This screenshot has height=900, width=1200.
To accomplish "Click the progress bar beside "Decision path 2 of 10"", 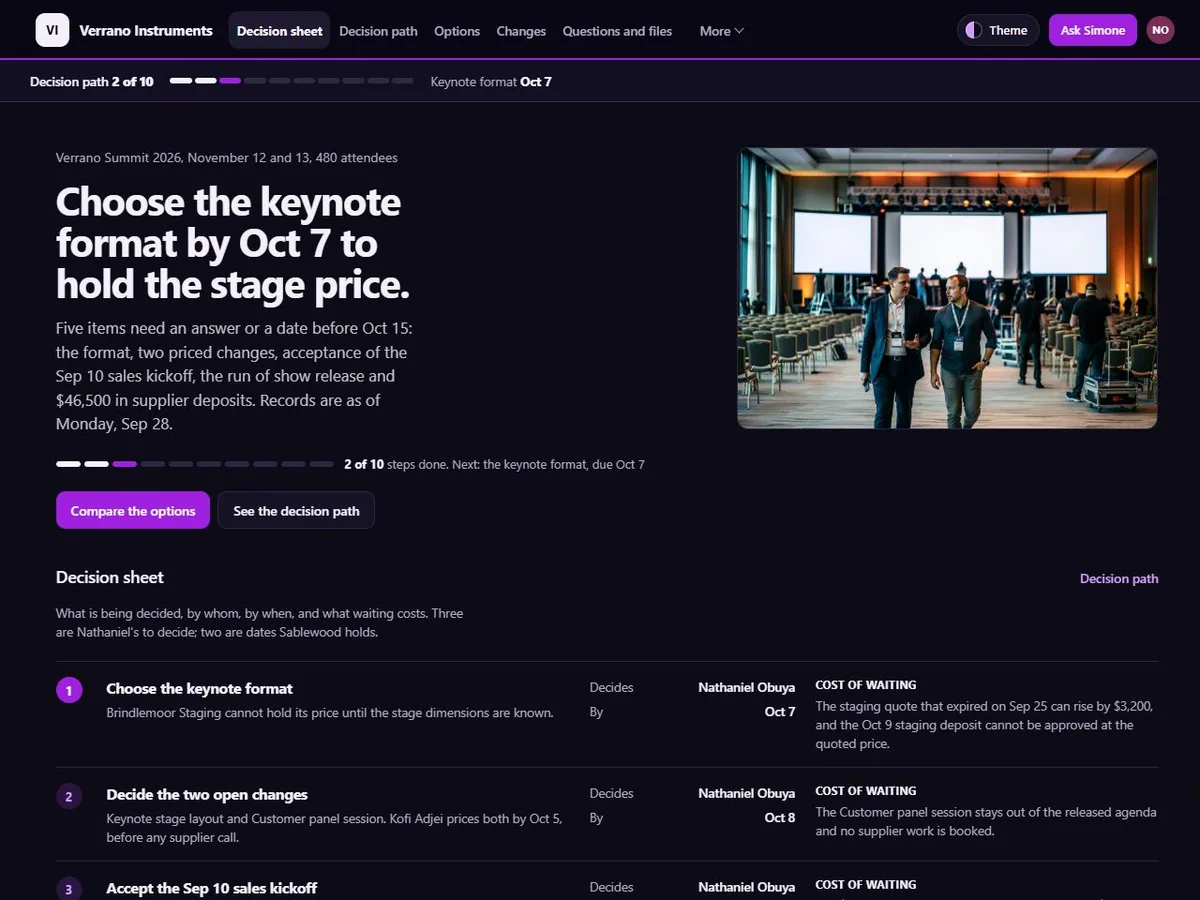I will (291, 81).
